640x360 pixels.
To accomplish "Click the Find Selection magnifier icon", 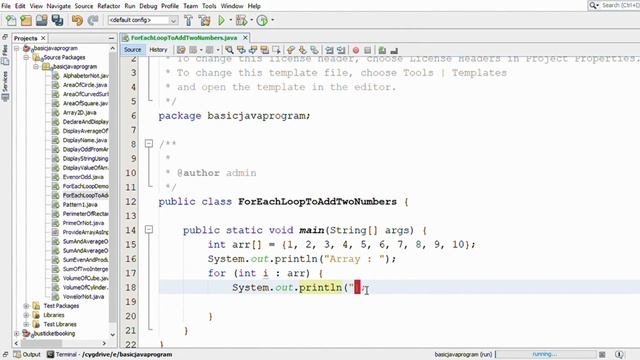I will point(229,50).
